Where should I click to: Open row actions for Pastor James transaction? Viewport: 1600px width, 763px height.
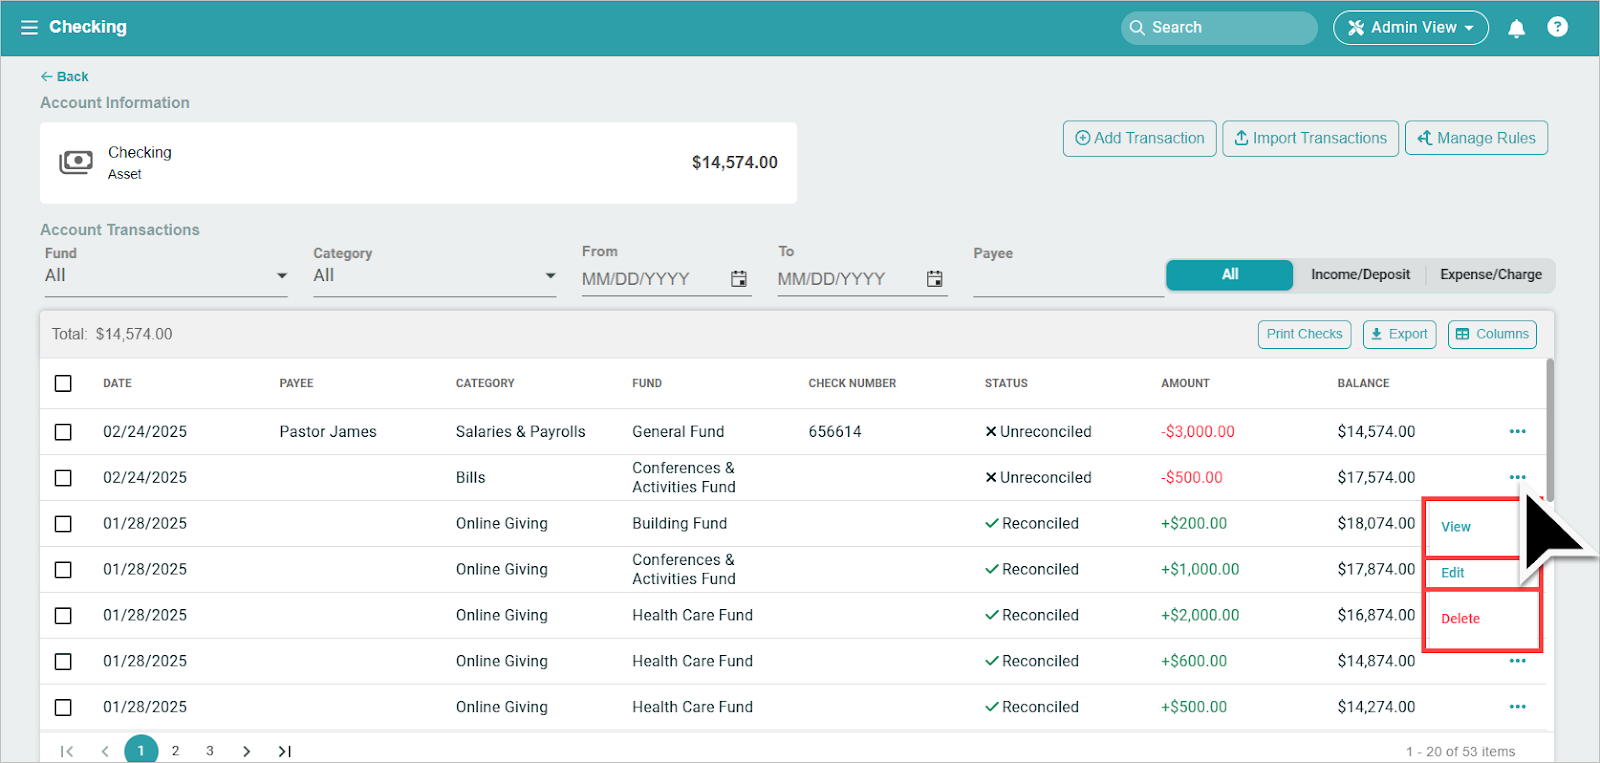pos(1517,431)
